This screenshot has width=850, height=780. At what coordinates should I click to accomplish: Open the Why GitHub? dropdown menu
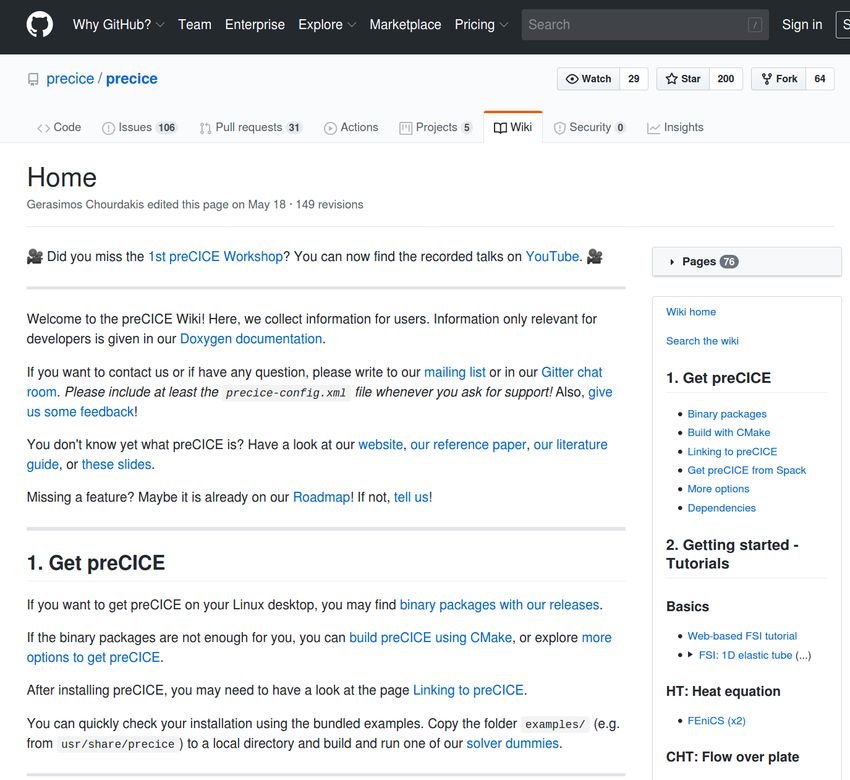click(118, 24)
